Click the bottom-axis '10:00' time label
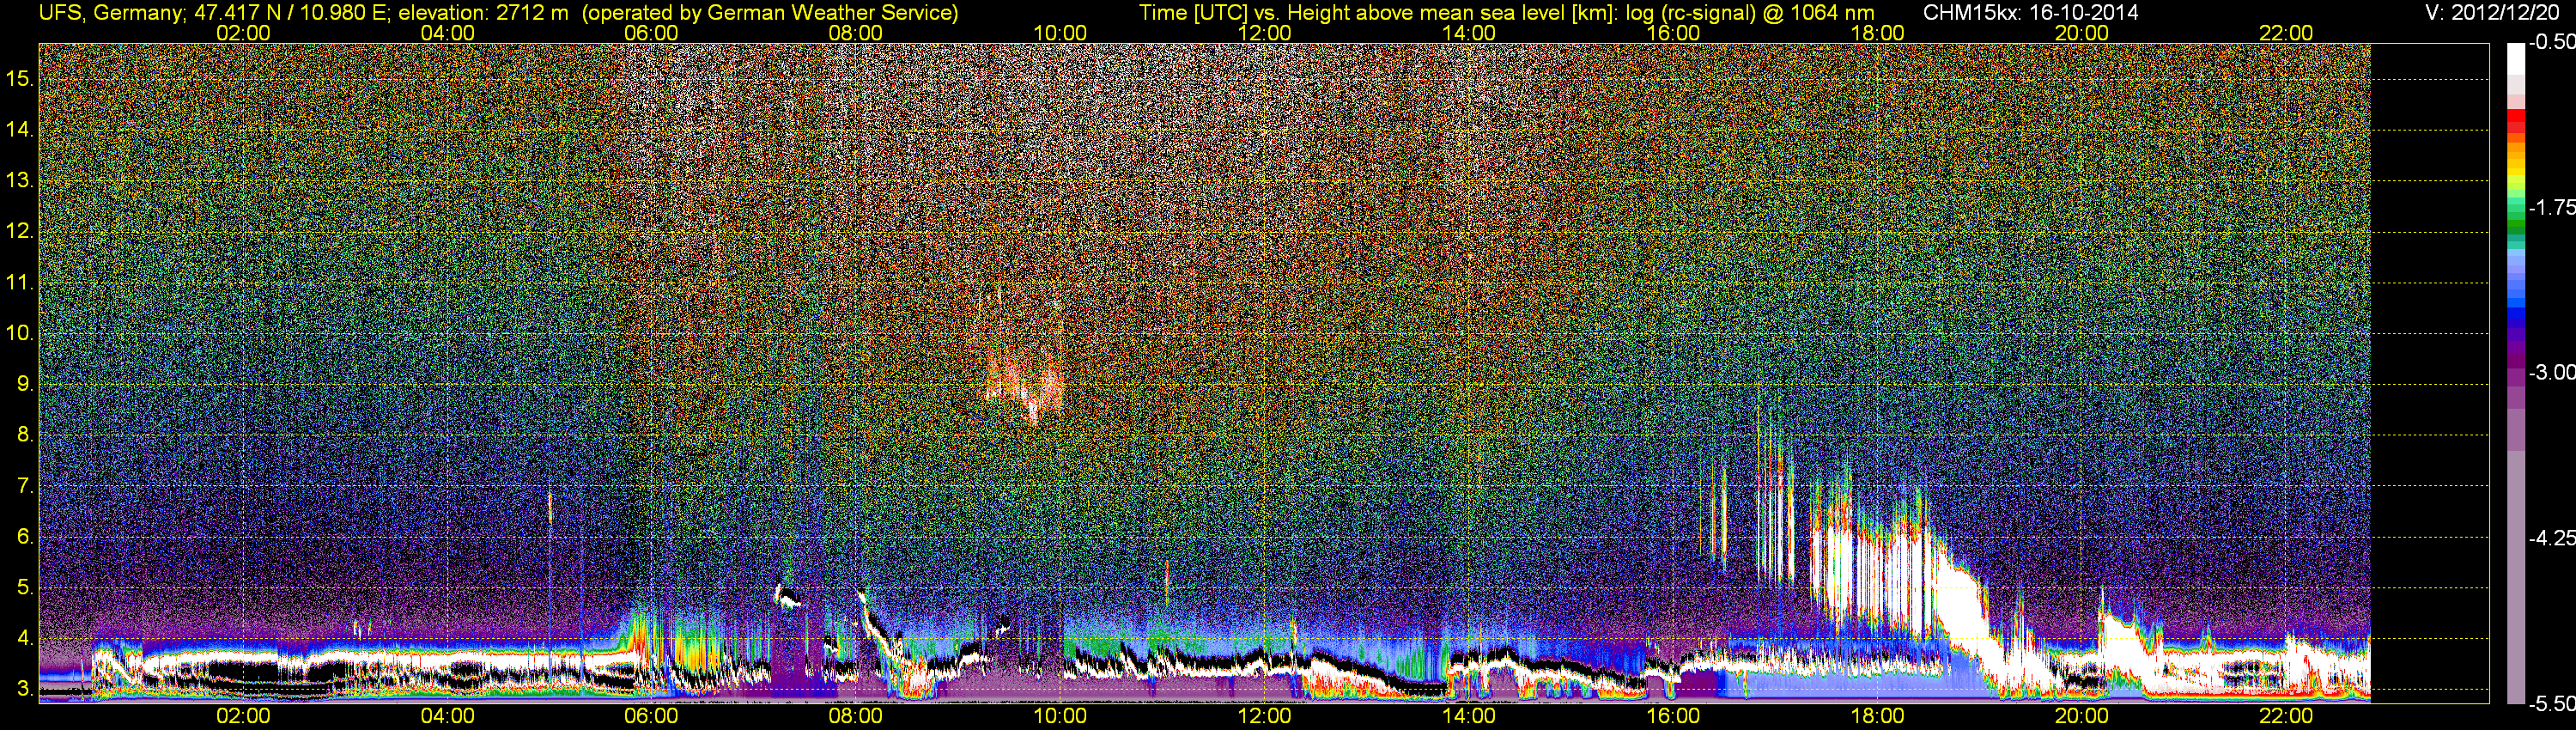The image size is (2576, 730). 1060,716
